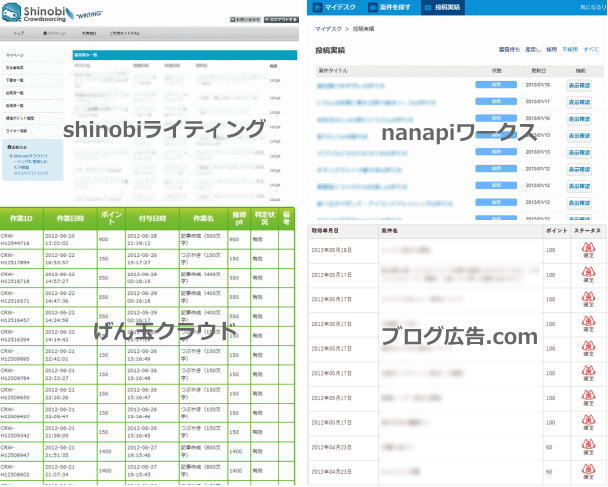Screen dimensions: 608x487
Task: Click the house icon in Shinobi's マイページ nav item
Action: point(45,34)
